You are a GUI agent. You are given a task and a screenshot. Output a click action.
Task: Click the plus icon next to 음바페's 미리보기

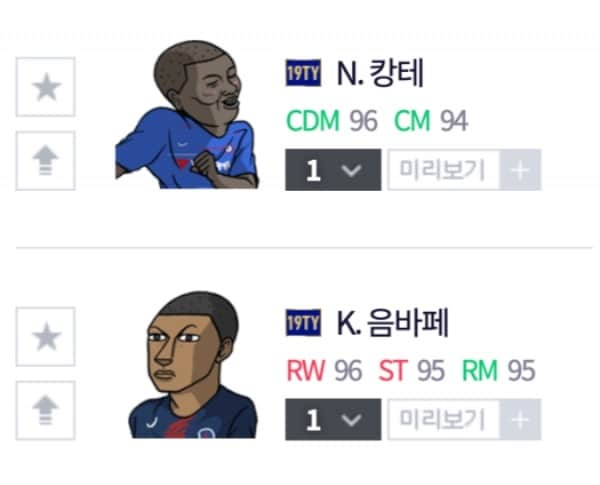520,420
